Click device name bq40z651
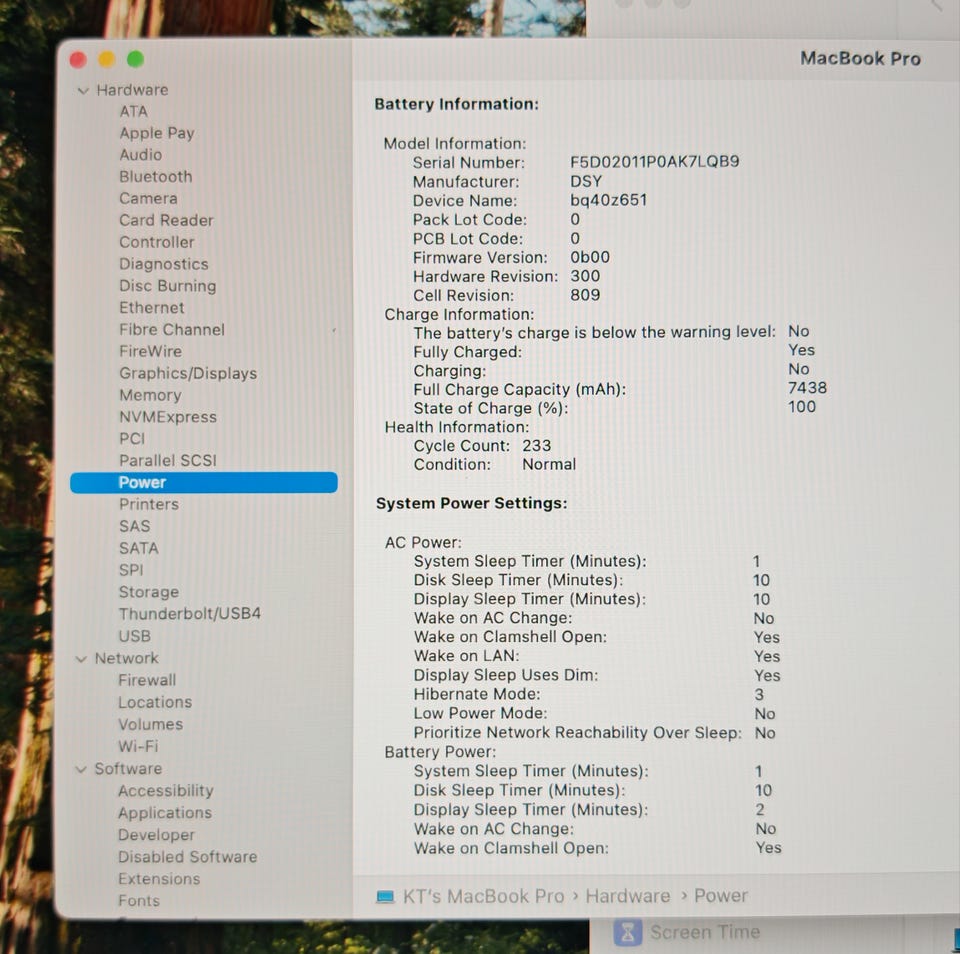Image resolution: width=960 pixels, height=954 pixels. (x=609, y=200)
